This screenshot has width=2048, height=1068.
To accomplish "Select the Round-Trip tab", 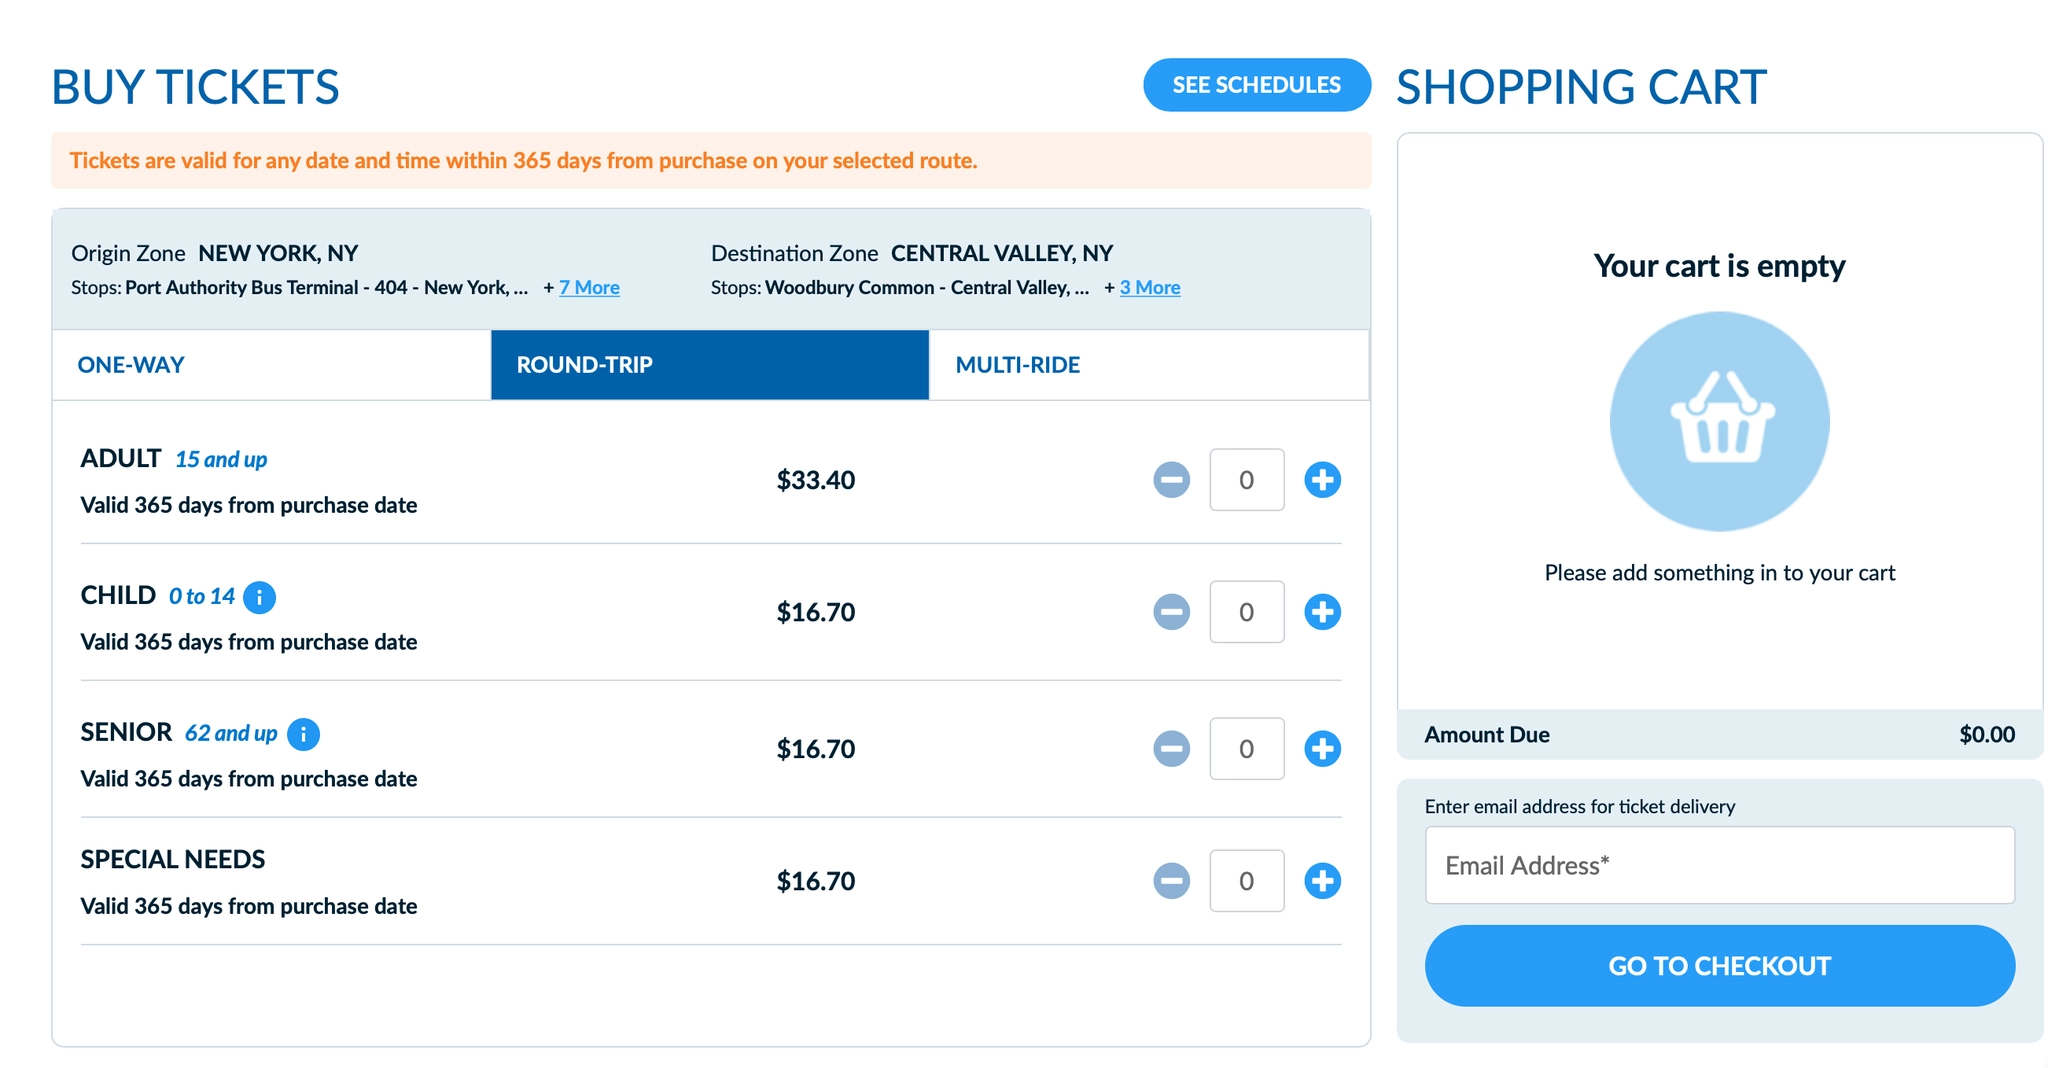I will 709,365.
